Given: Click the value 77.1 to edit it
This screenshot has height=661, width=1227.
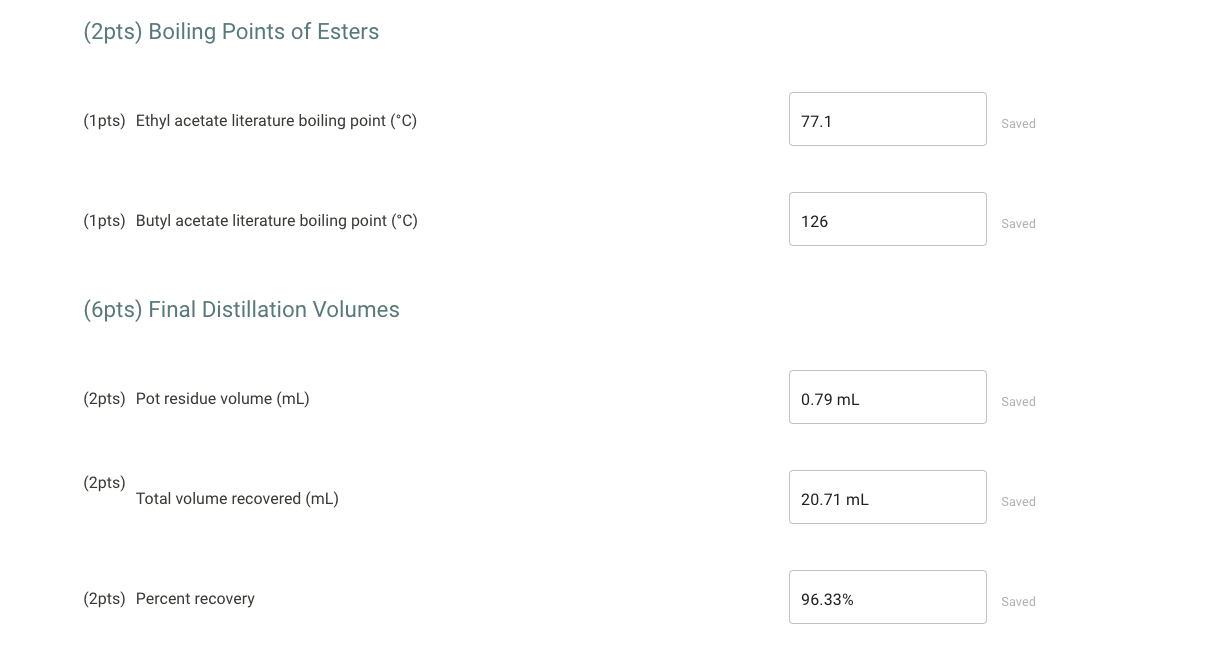Looking at the screenshot, I should 816,121.
